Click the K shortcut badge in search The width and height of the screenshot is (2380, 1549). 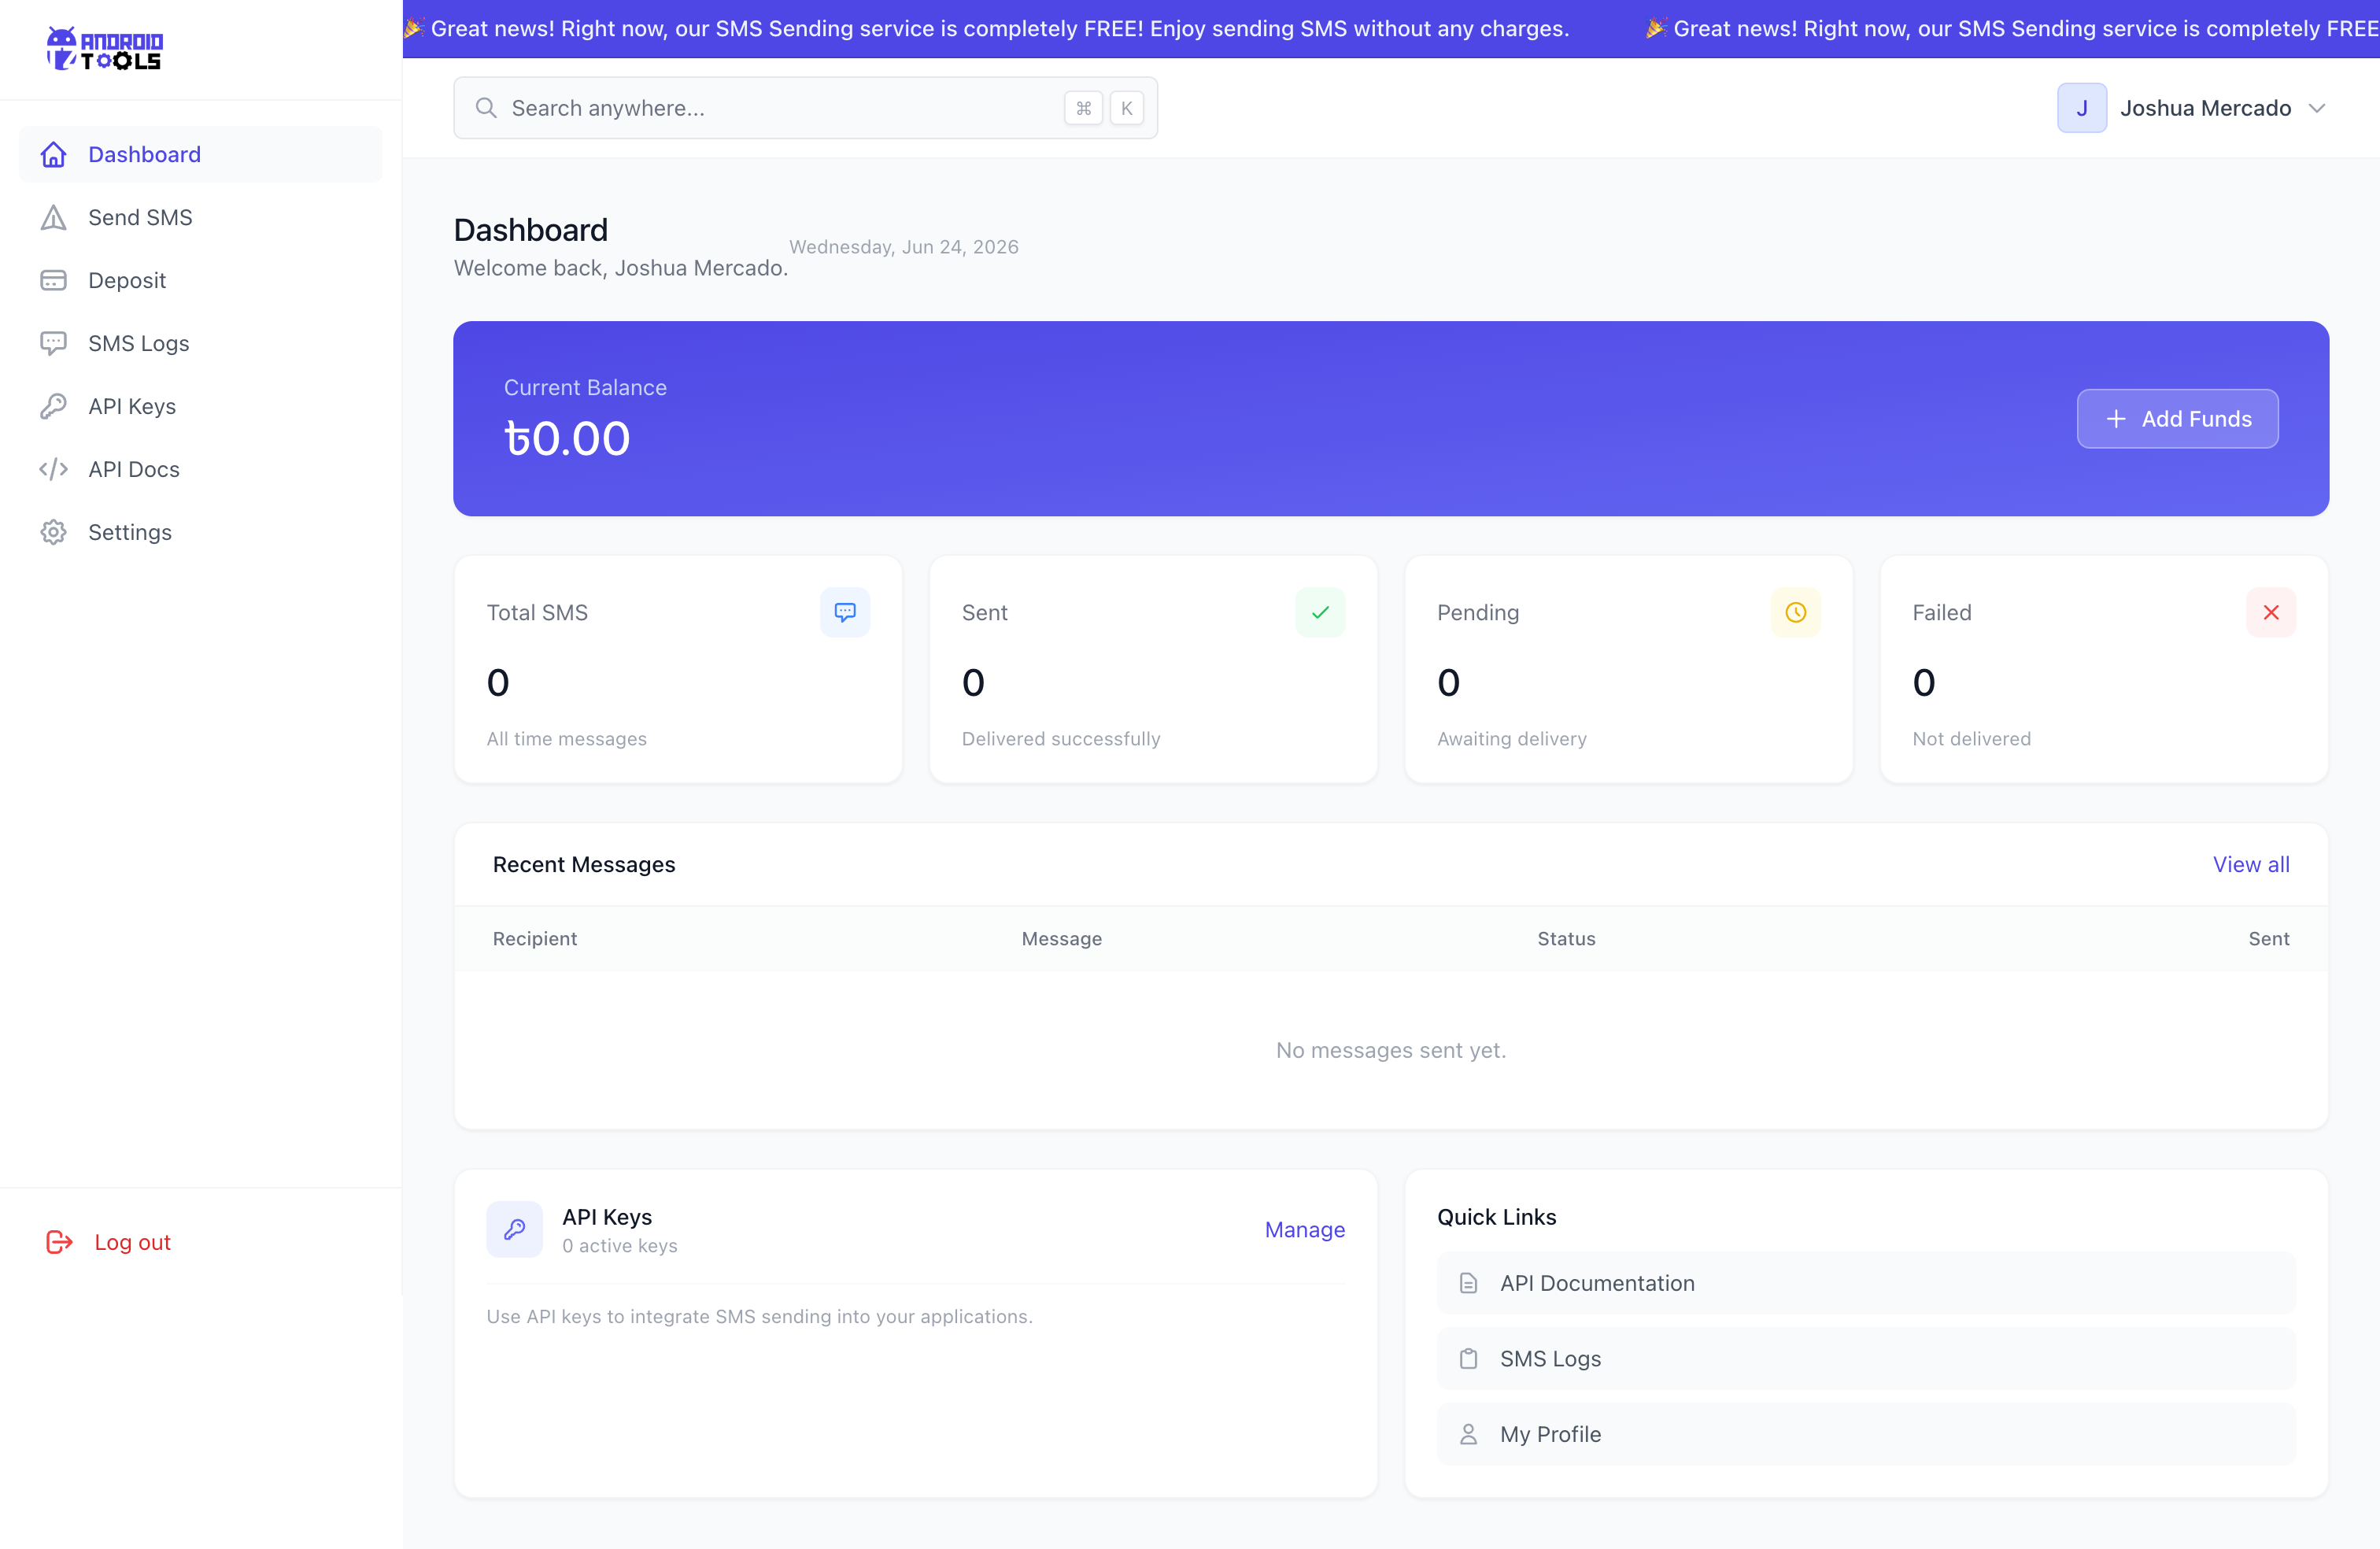pos(1126,108)
